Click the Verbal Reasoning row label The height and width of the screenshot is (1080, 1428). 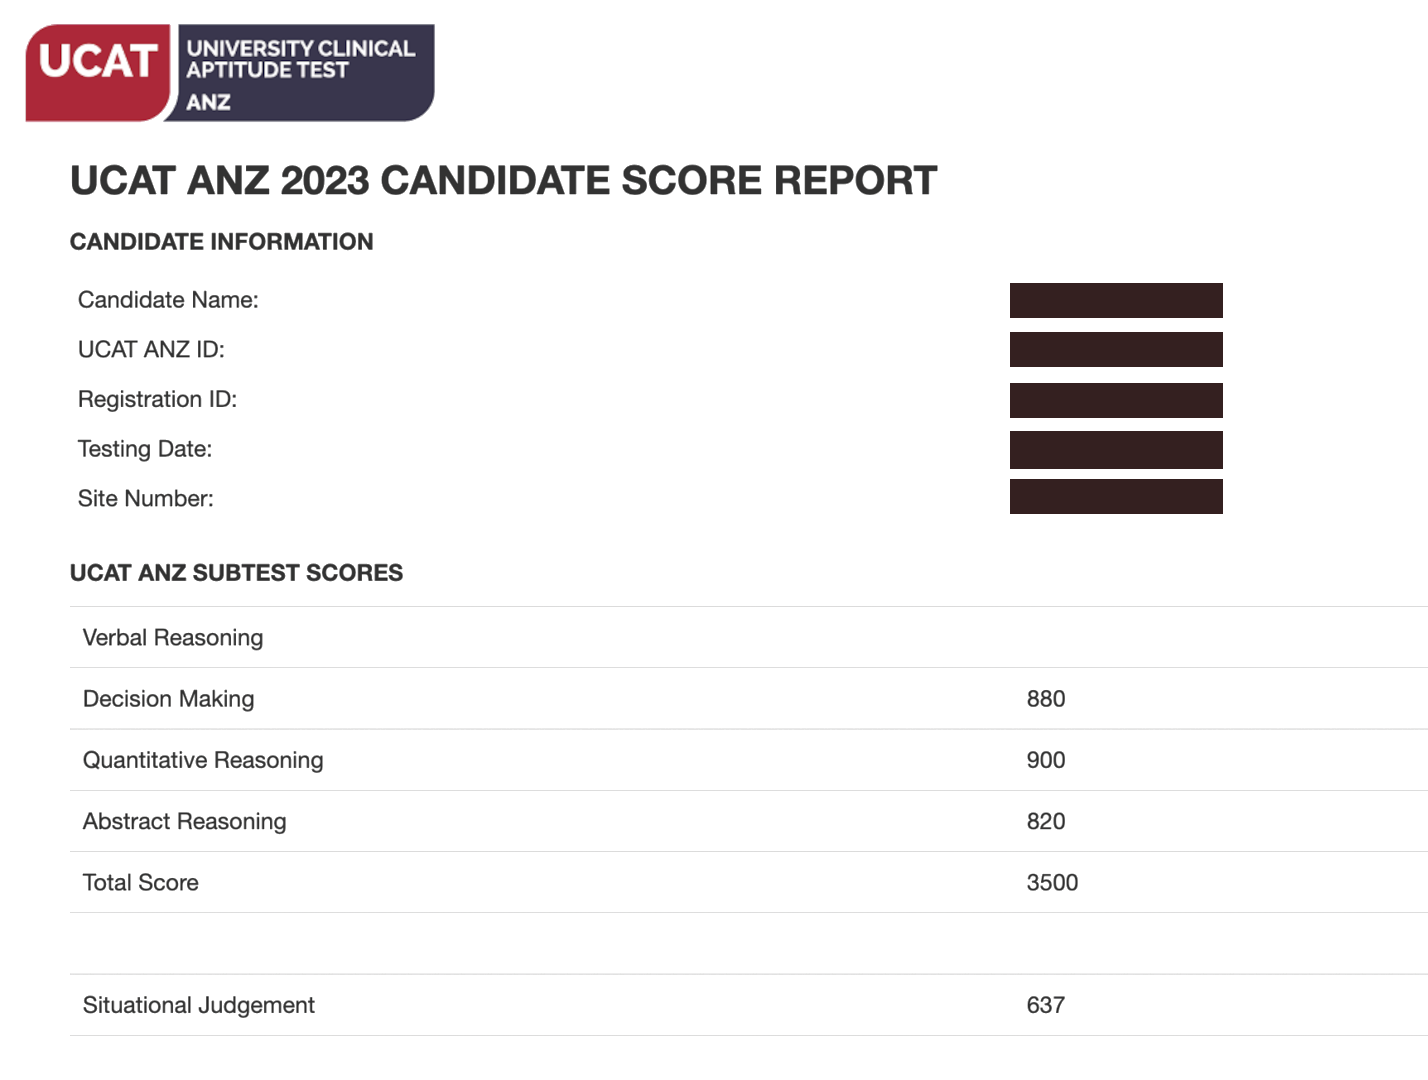point(173,638)
